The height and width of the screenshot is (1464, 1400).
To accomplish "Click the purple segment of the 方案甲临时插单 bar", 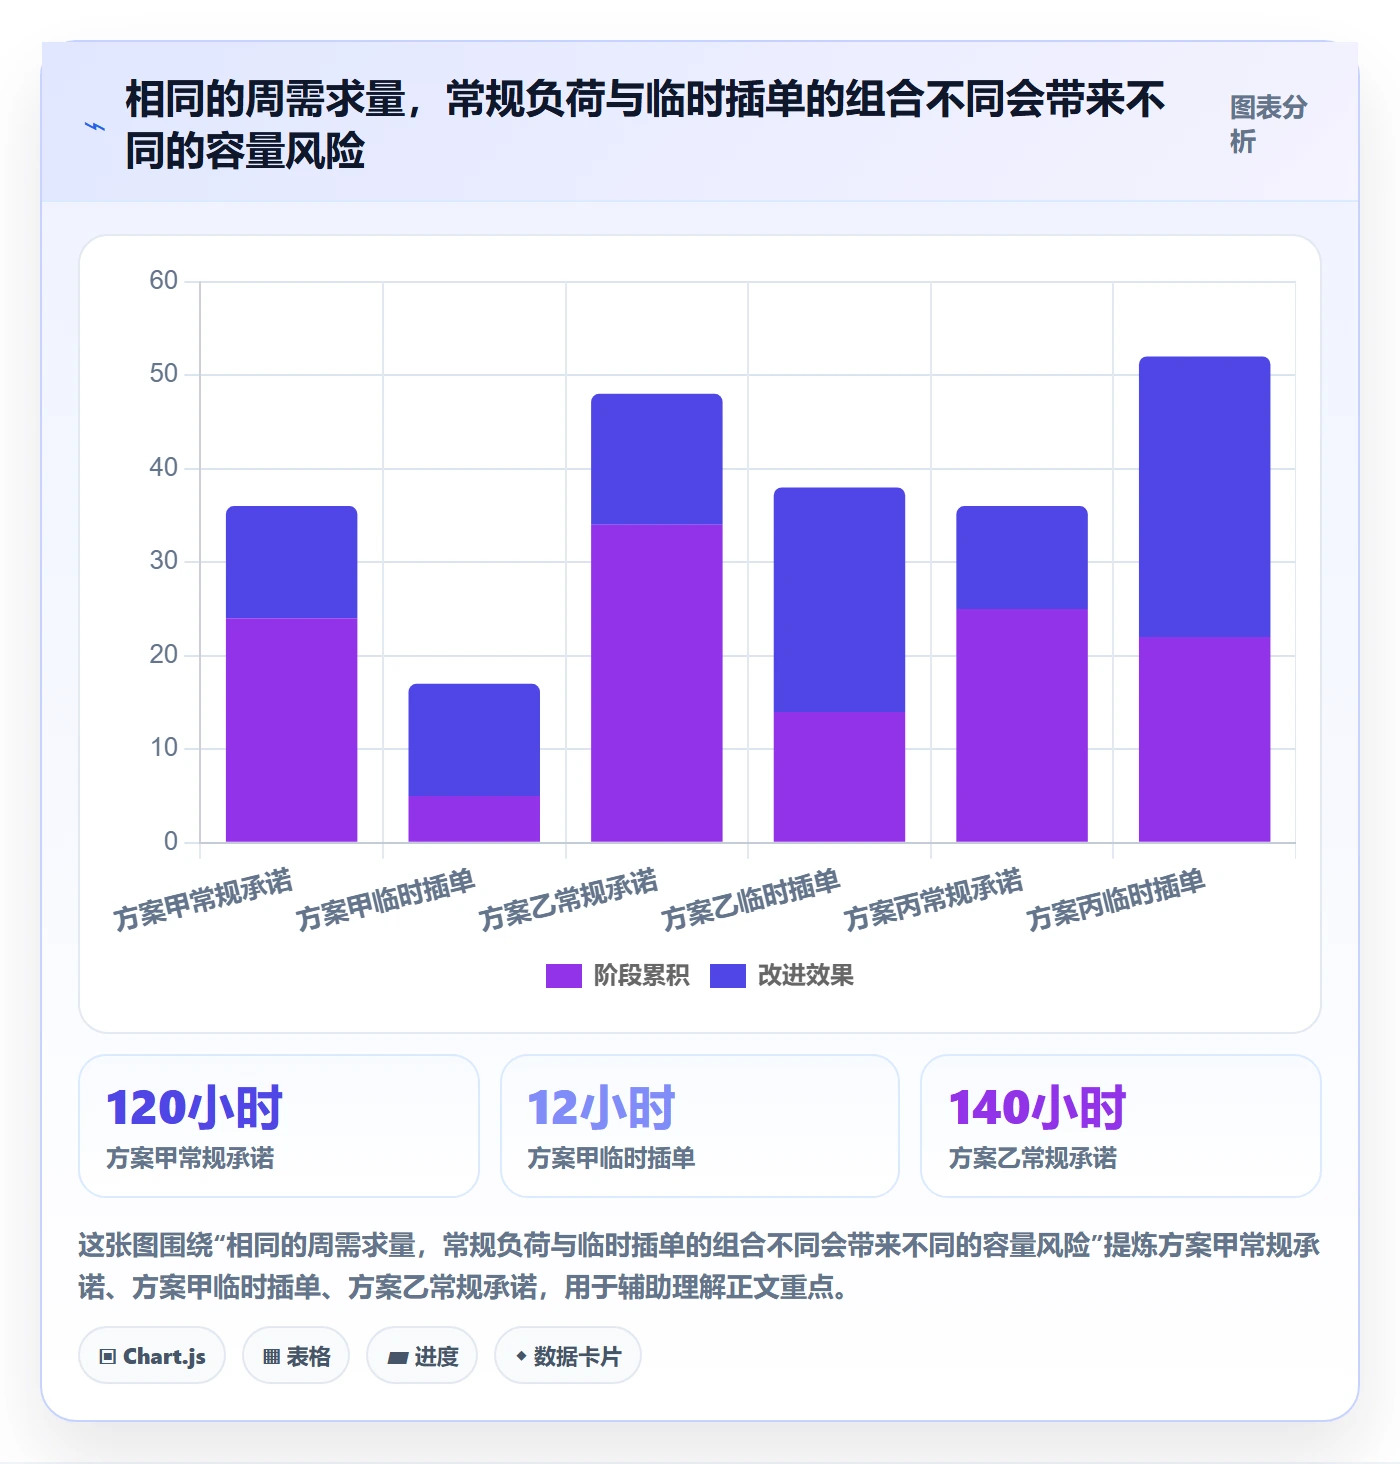I will tap(474, 819).
